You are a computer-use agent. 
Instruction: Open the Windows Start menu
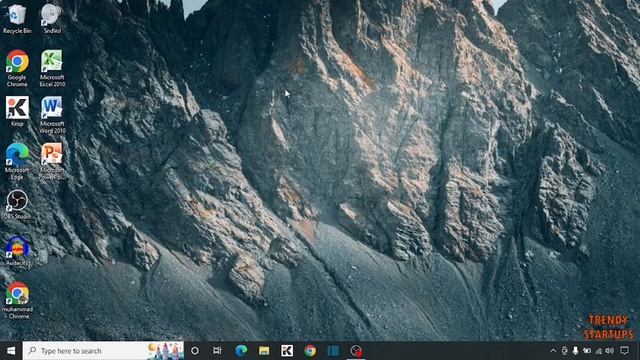click(11, 351)
